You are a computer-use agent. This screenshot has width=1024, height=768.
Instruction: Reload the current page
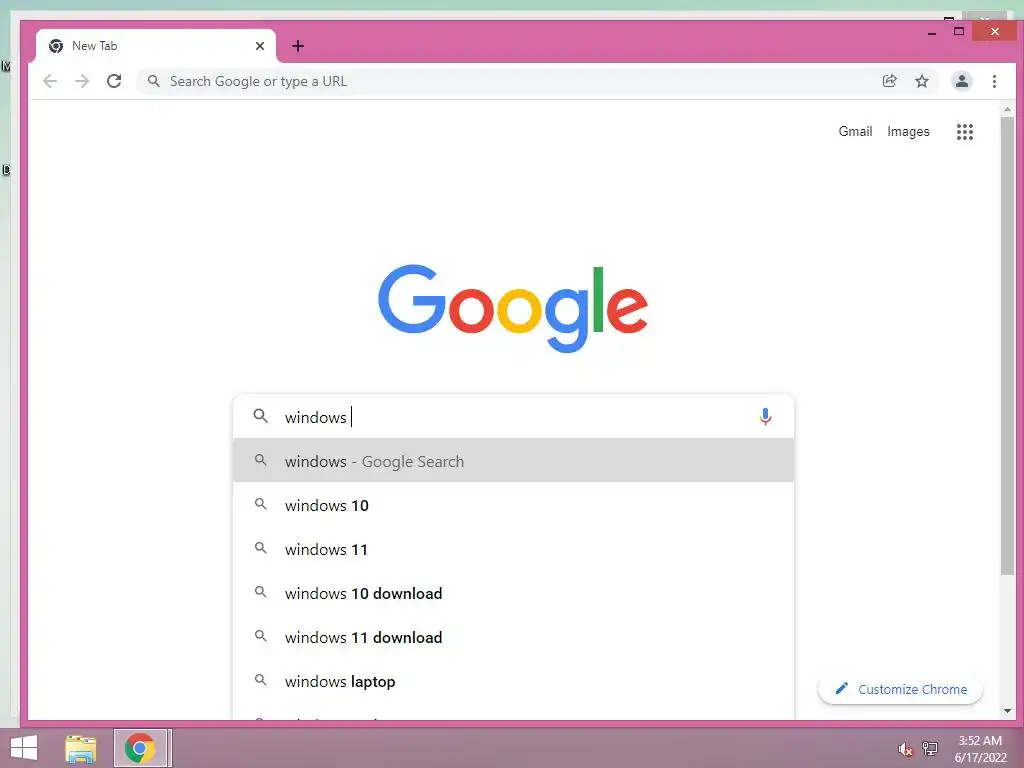click(114, 81)
